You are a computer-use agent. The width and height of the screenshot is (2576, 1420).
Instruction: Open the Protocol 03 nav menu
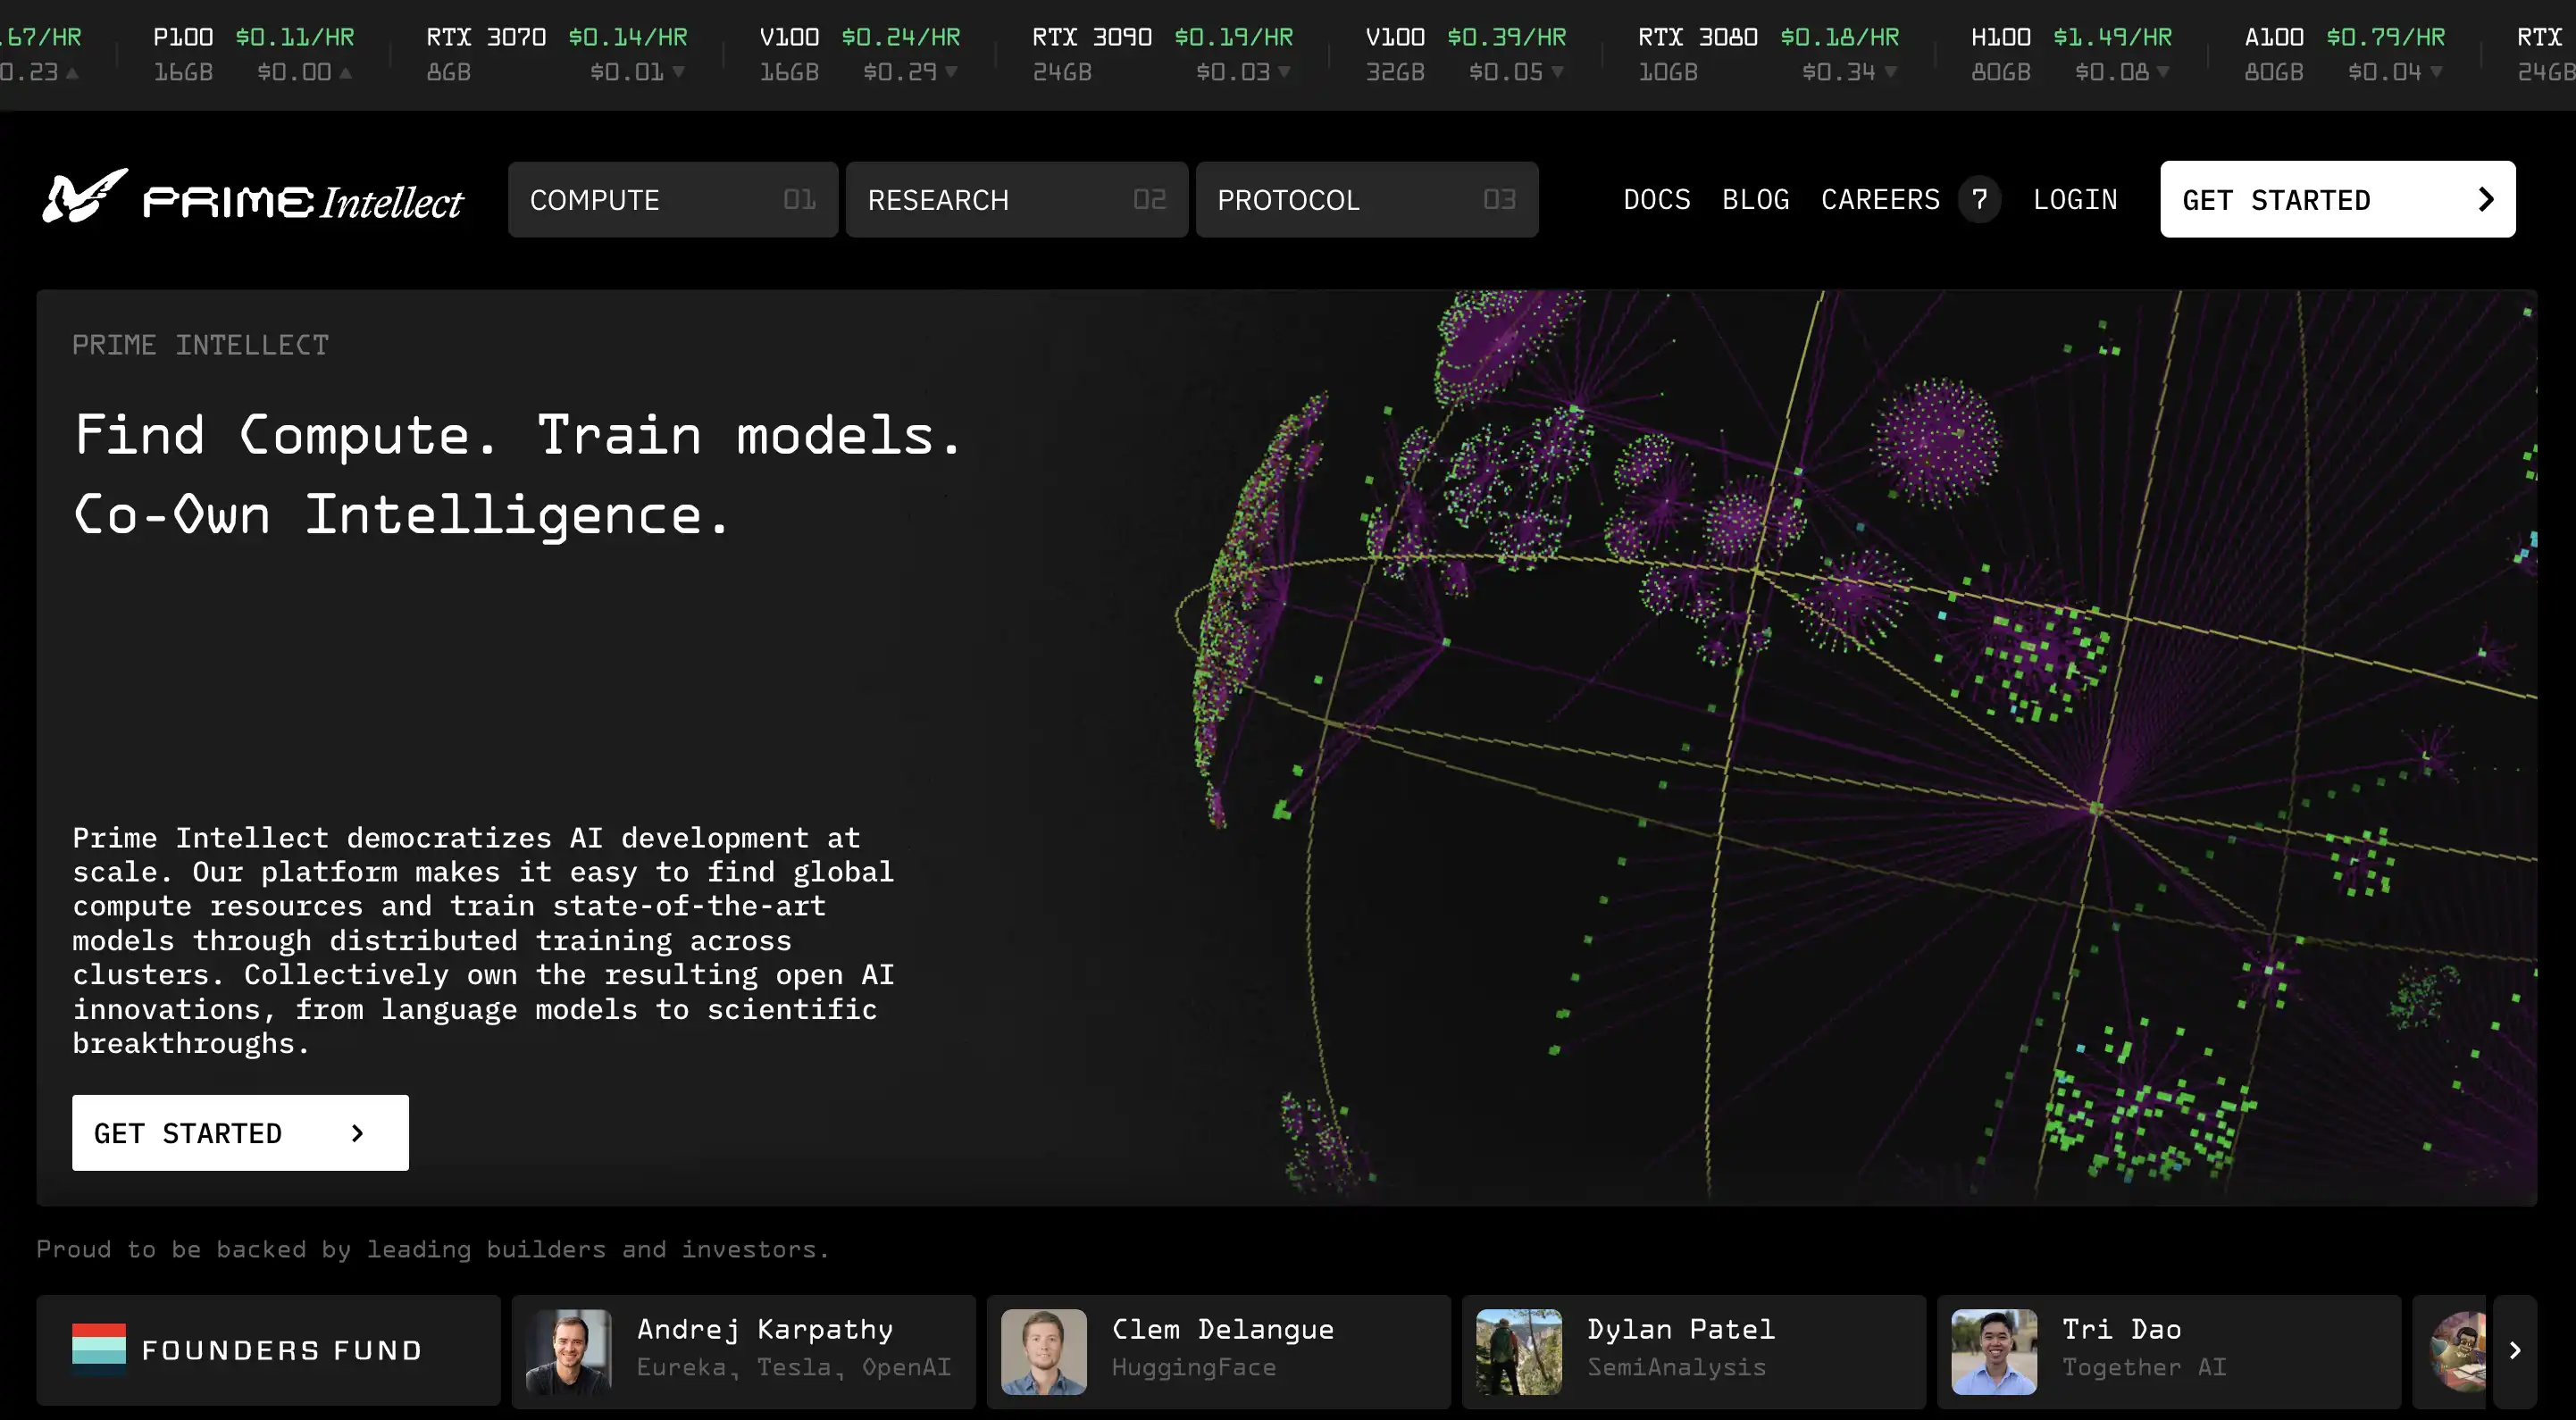(1366, 200)
